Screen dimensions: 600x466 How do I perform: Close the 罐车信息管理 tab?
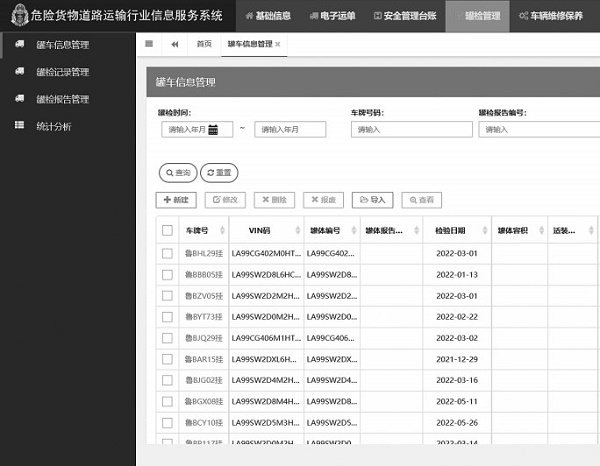coord(278,45)
